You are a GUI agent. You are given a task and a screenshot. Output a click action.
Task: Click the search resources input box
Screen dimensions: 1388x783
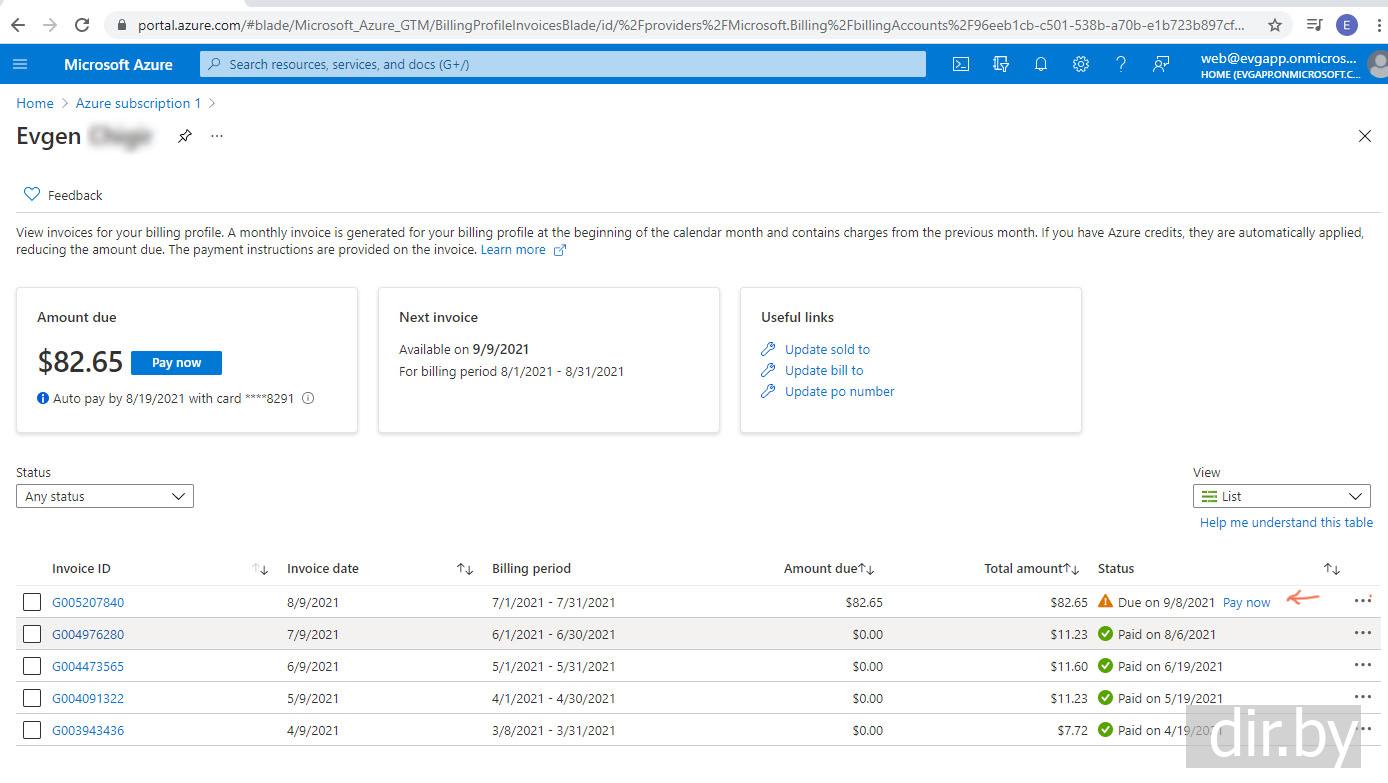click(x=563, y=64)
